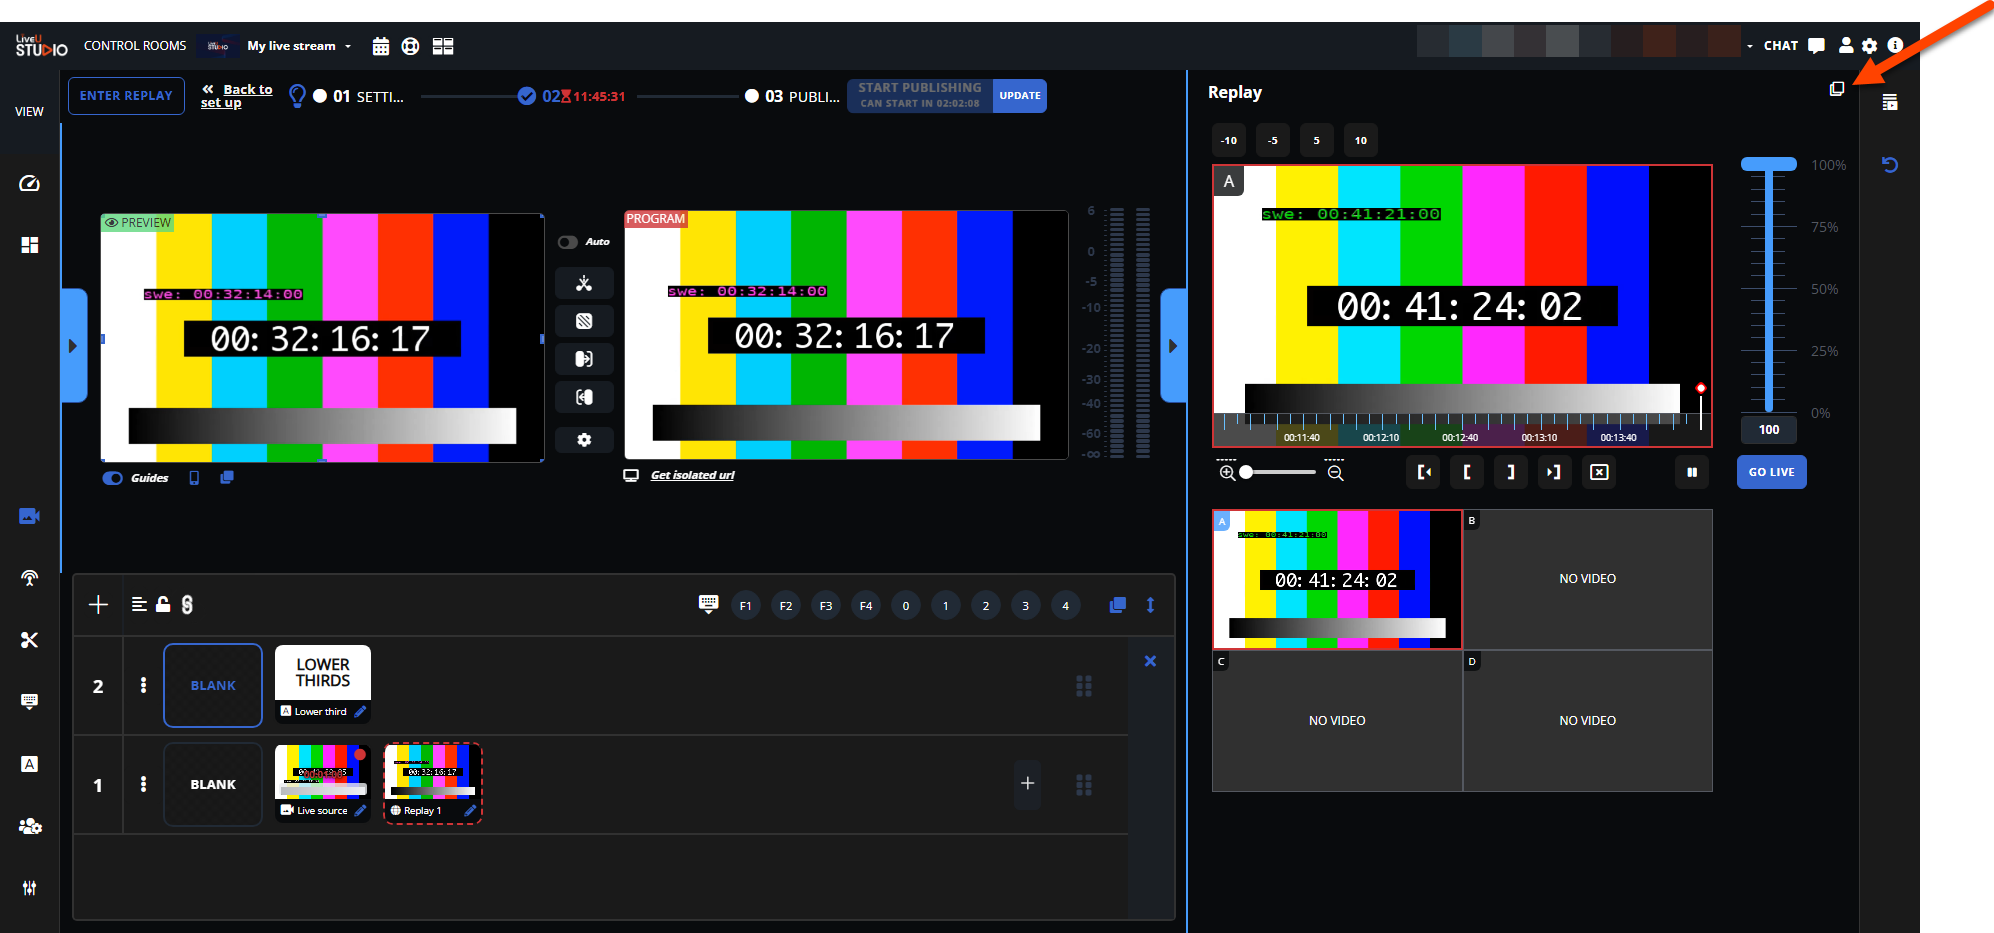Toggle the Auto transition switch
1994x933 pixels.
[568, 242]
